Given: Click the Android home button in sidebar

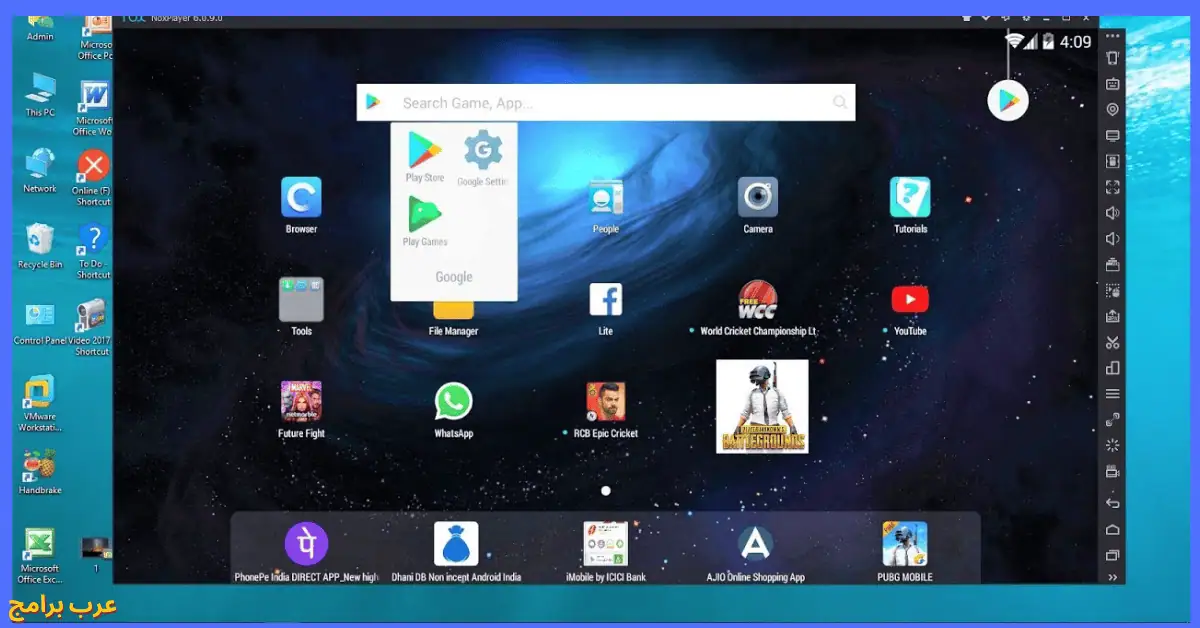Looking at the screenshot, I should pyautogui.click(x=1112, y=530).
